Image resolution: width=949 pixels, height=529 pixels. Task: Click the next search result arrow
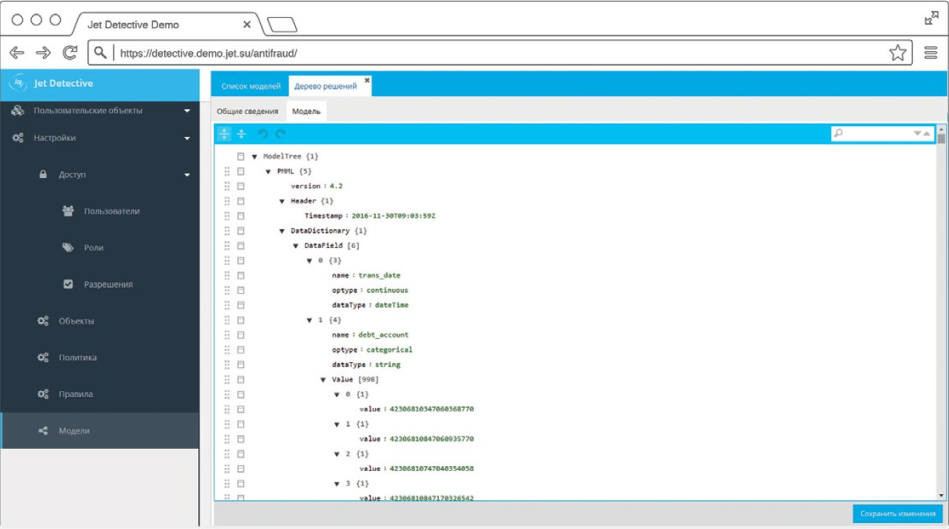[917, 133]
